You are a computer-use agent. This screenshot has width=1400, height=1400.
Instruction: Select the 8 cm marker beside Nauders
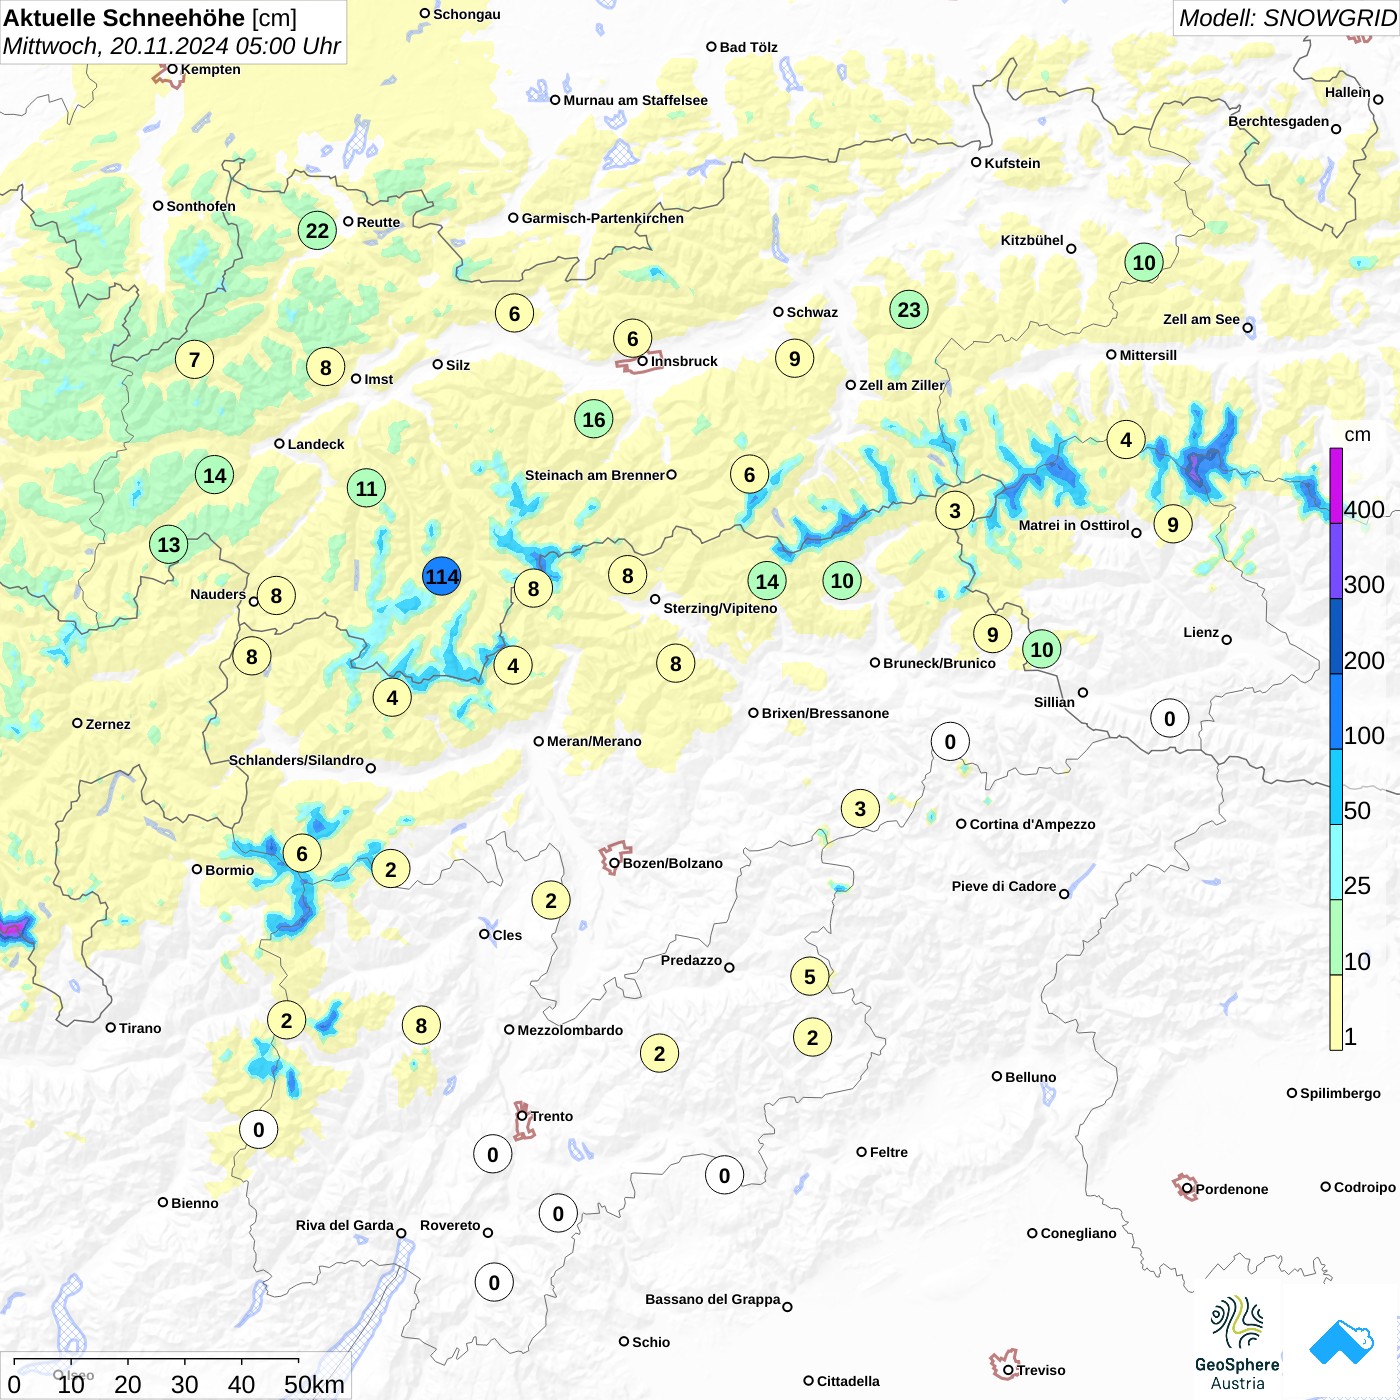click(x=276, y=595)
